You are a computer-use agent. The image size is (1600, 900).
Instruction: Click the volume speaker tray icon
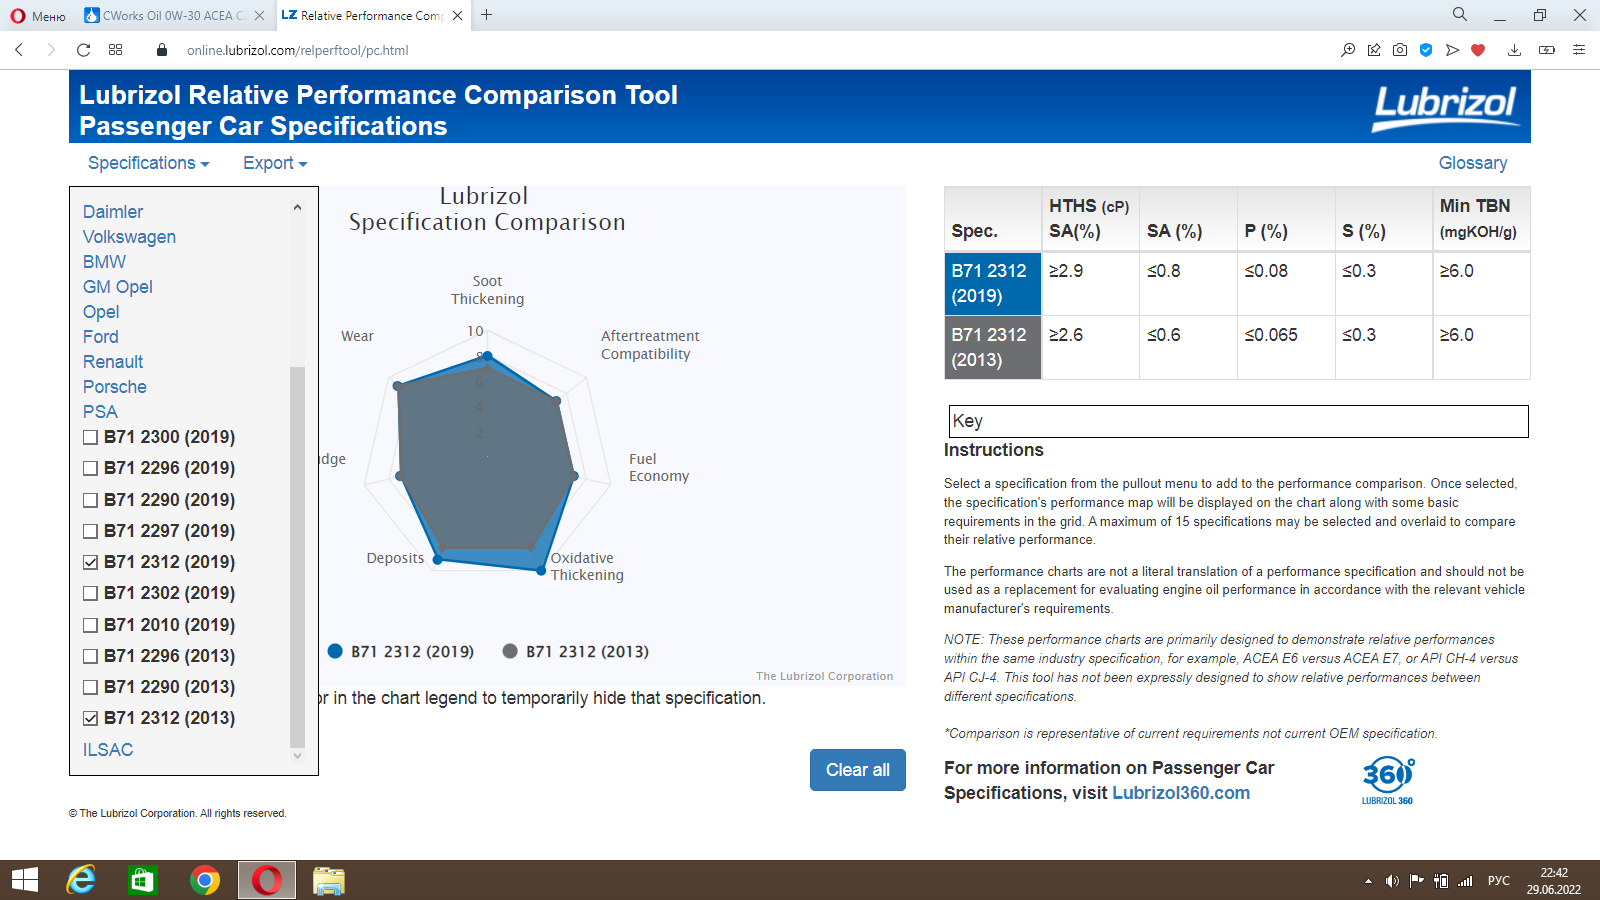pyautogui.click(x=1391, y=881)
